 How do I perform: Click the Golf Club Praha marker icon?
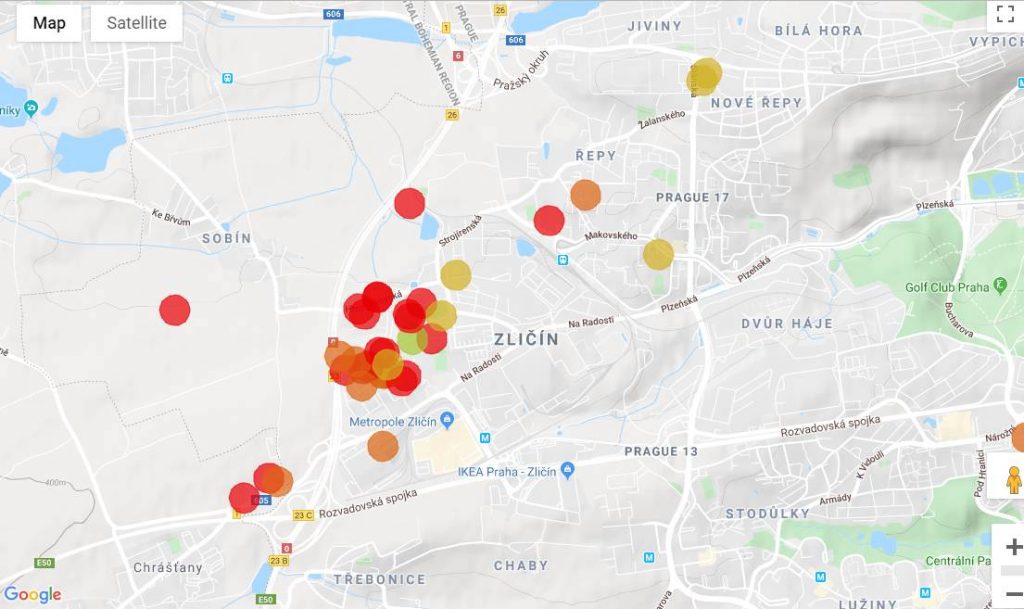click(999, 287)
